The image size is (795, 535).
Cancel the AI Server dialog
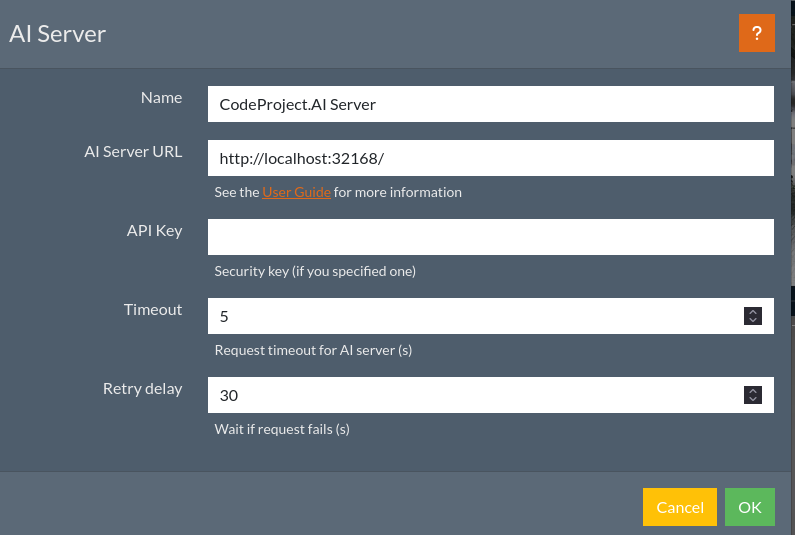pos(679,507)
